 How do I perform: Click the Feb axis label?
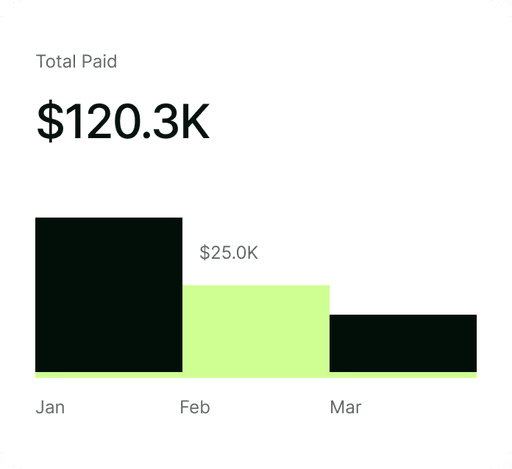click(195, 407)
